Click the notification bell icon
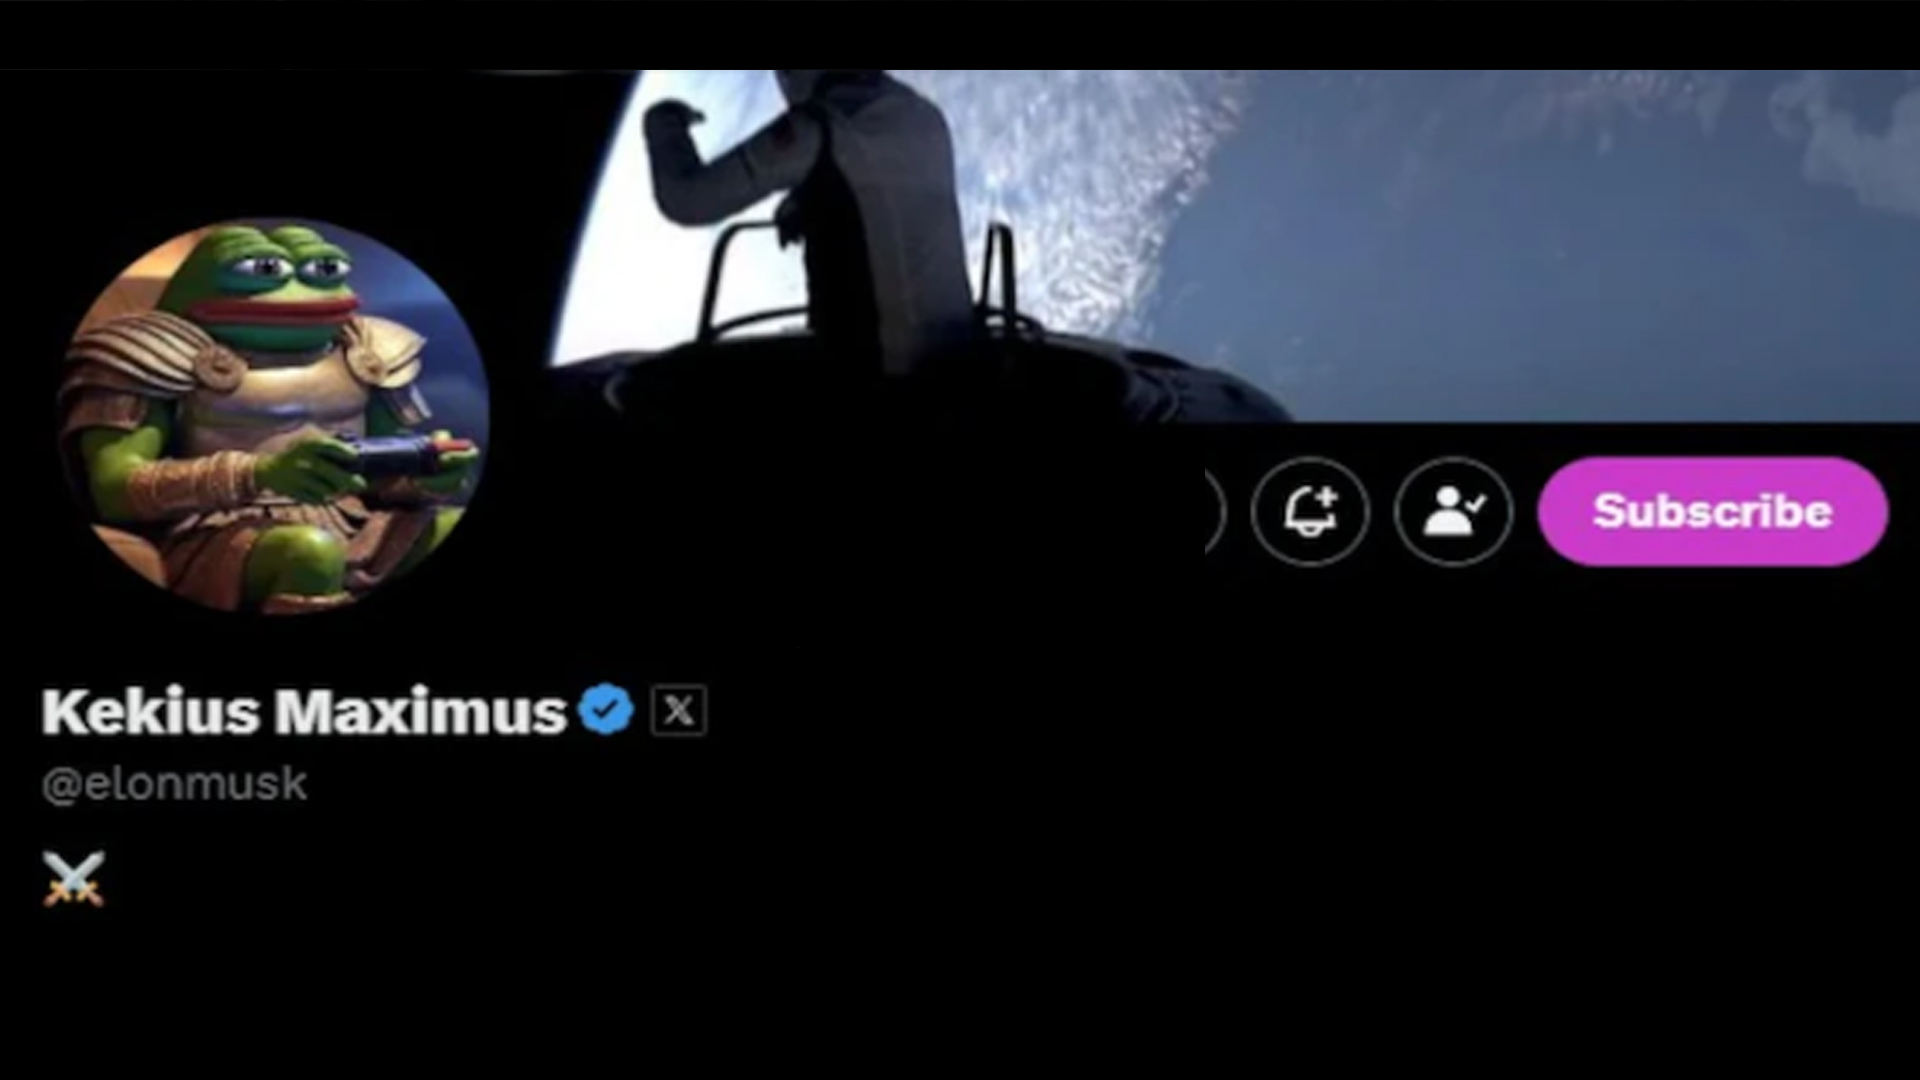The width and height of the screenshot is (1920, 1080). 1309,511
